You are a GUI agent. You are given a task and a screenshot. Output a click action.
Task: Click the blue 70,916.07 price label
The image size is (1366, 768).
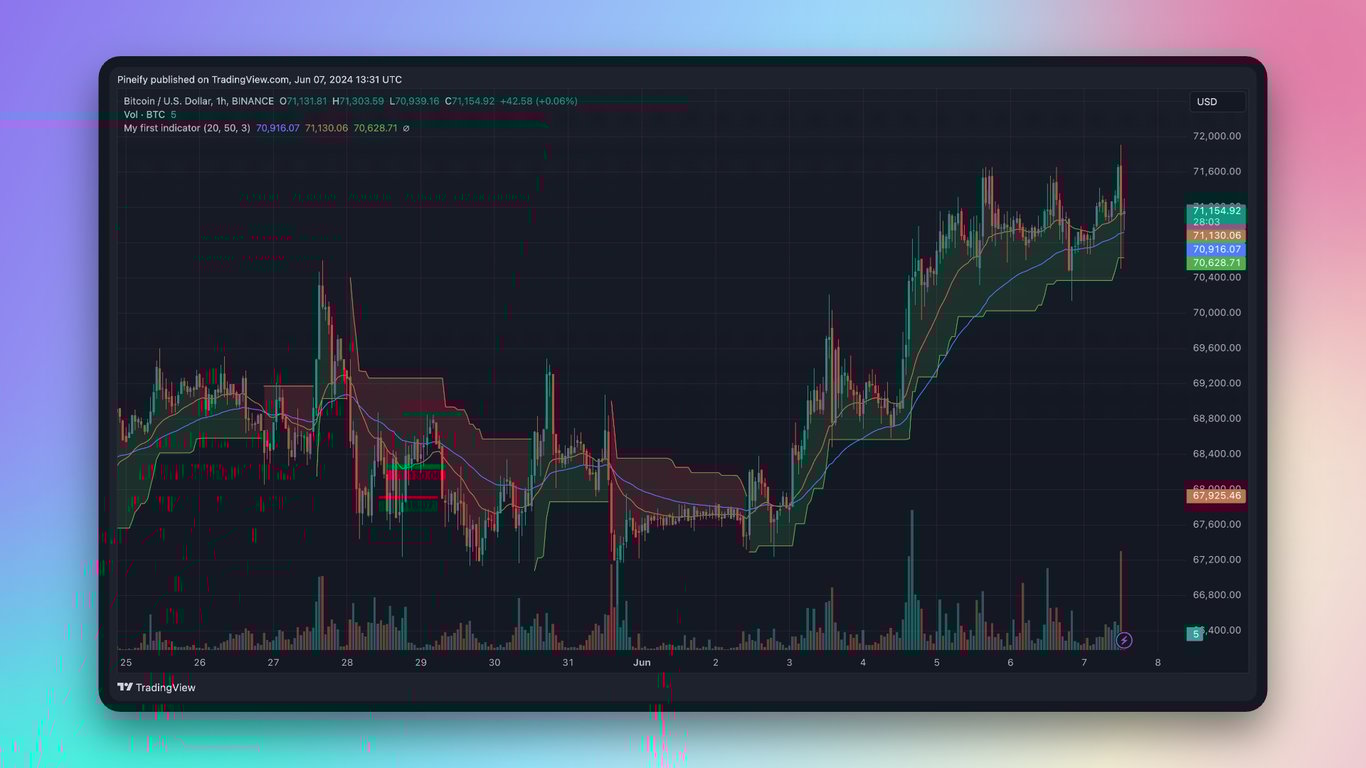pos(1216,249)
